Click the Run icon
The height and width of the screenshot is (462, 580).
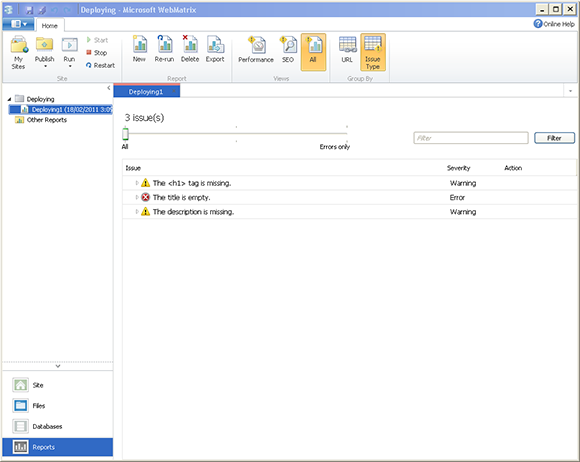point(69,46)
